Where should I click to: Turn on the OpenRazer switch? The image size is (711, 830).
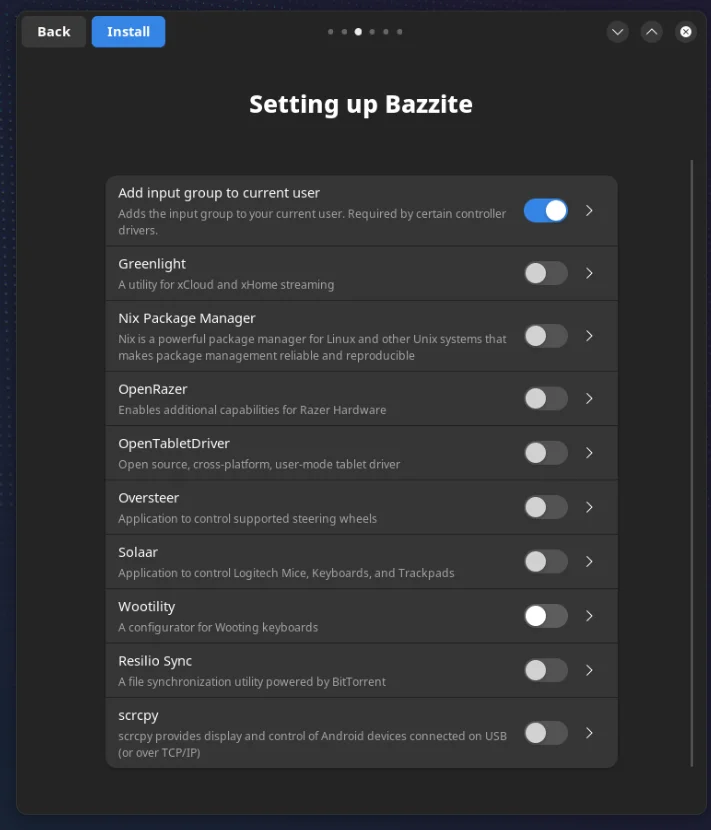tap(545, 398)
